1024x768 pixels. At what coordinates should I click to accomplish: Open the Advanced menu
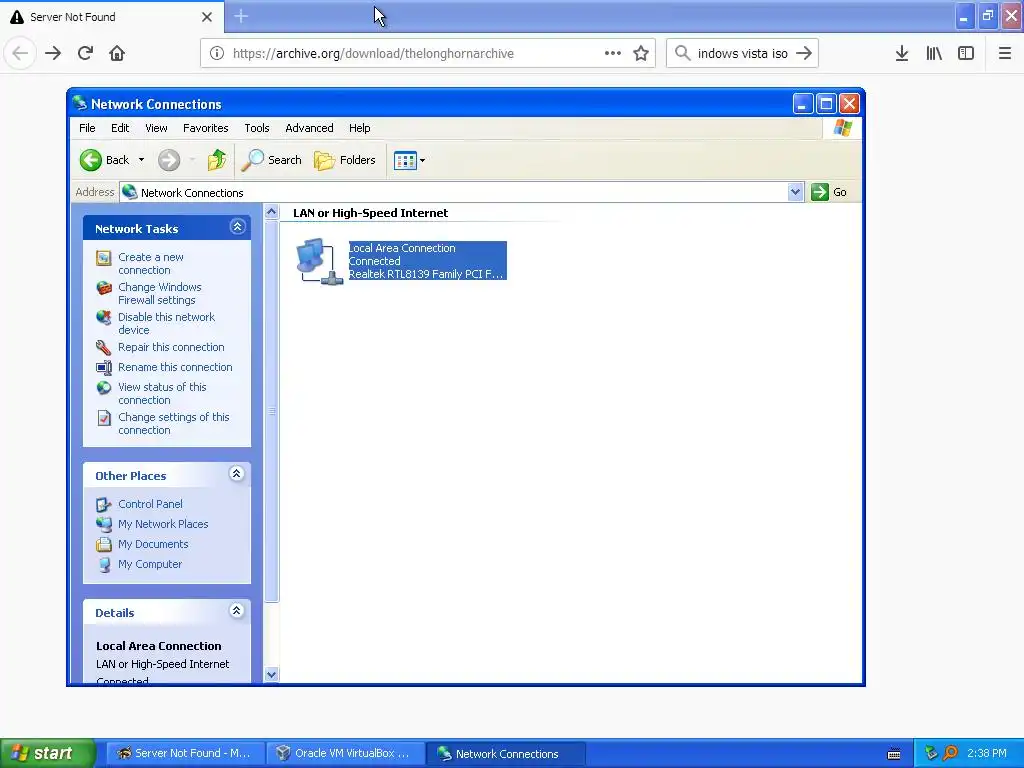click(309, 128)
